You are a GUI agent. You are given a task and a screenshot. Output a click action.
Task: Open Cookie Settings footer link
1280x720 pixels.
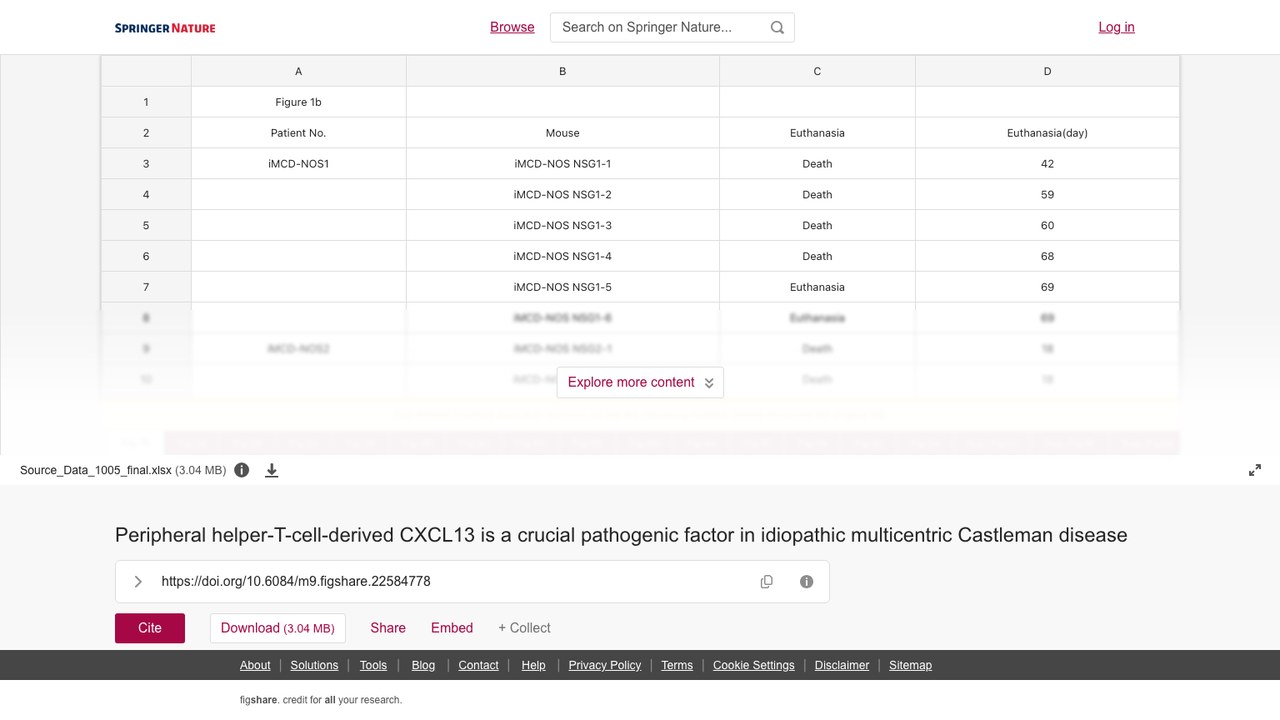click(x=754, y=665)
